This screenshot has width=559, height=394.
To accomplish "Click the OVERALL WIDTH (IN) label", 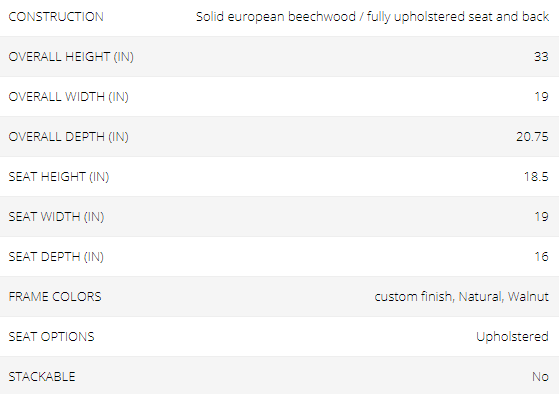I will [x=68, y=97].
